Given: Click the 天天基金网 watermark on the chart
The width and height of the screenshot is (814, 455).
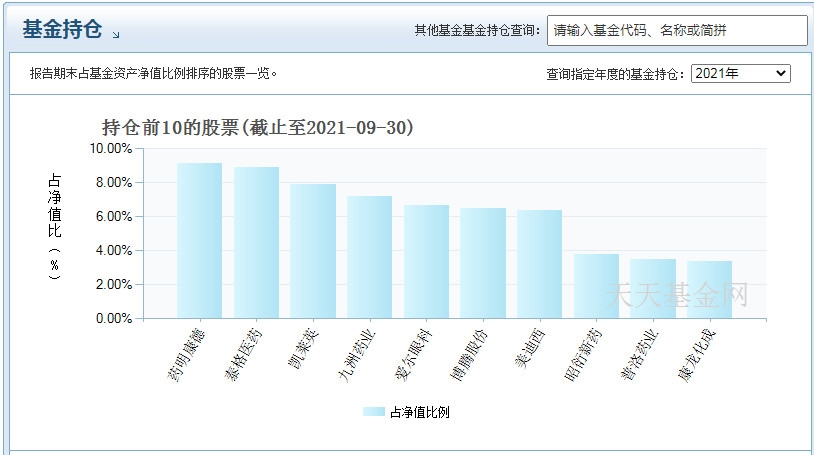Looking at the screenshot, I should point(676,294).
